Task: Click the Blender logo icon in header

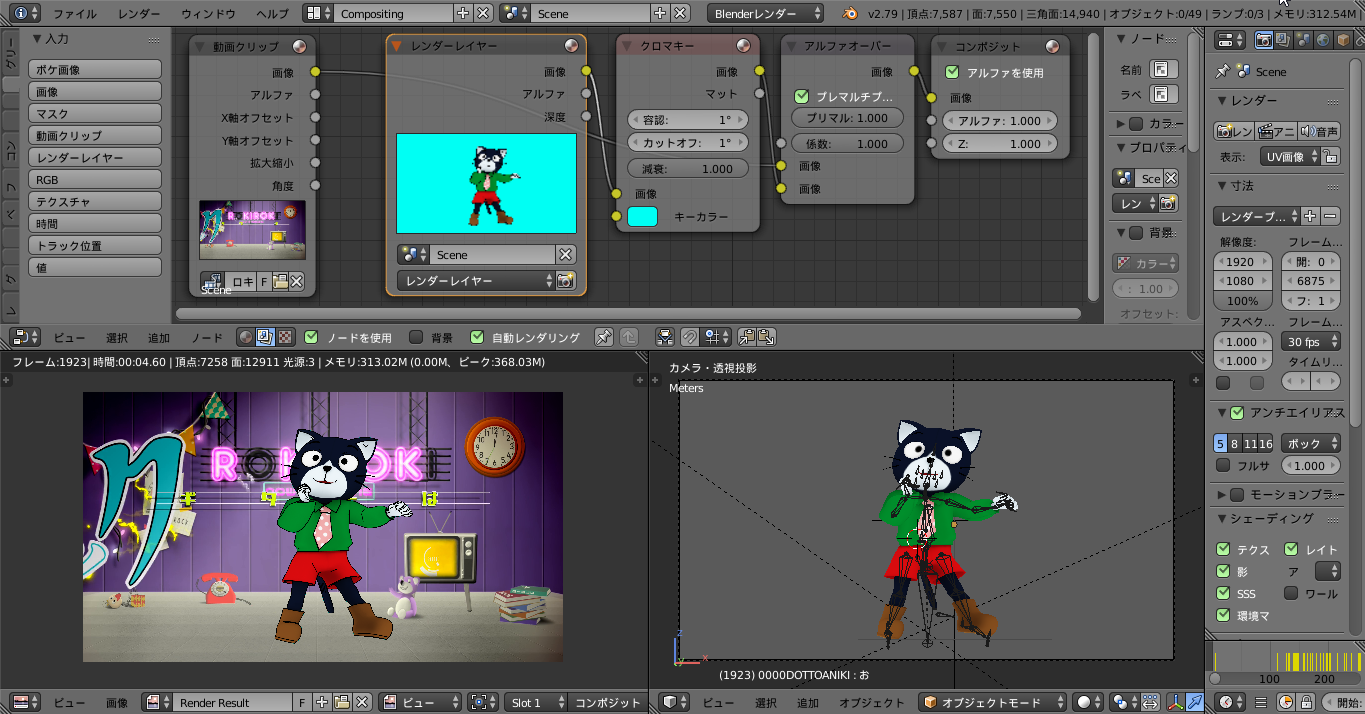Action: 849,14
